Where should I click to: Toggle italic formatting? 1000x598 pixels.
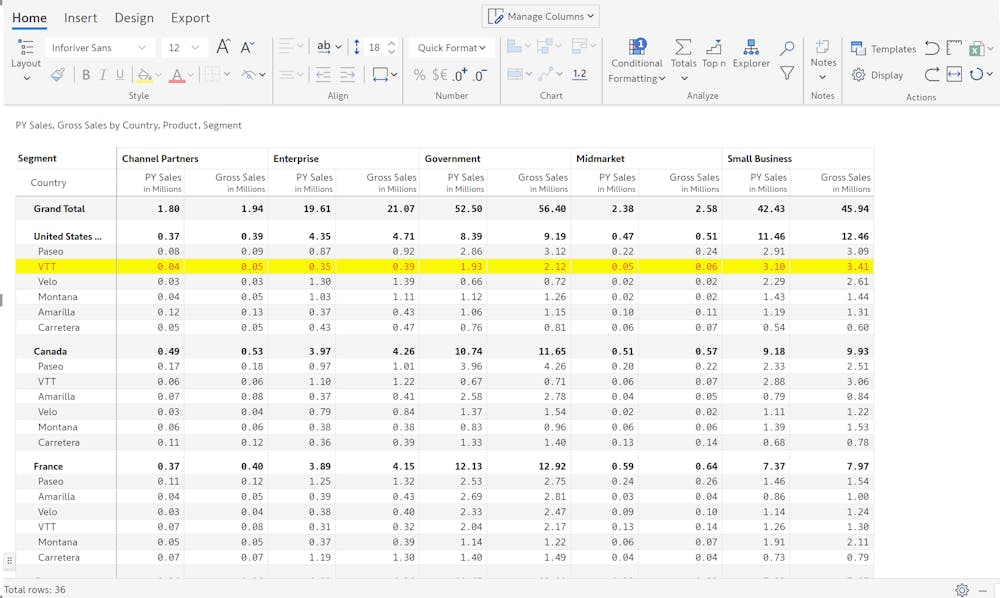point(103,75)
